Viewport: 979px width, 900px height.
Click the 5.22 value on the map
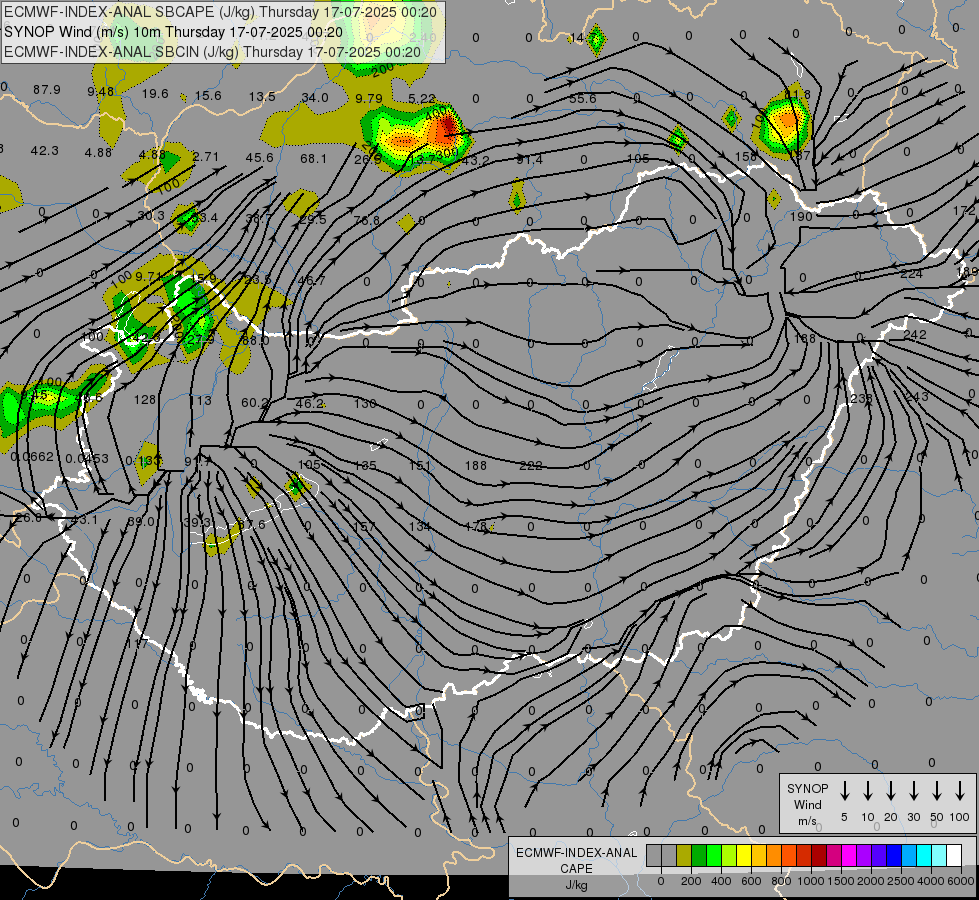coord(421,99)
